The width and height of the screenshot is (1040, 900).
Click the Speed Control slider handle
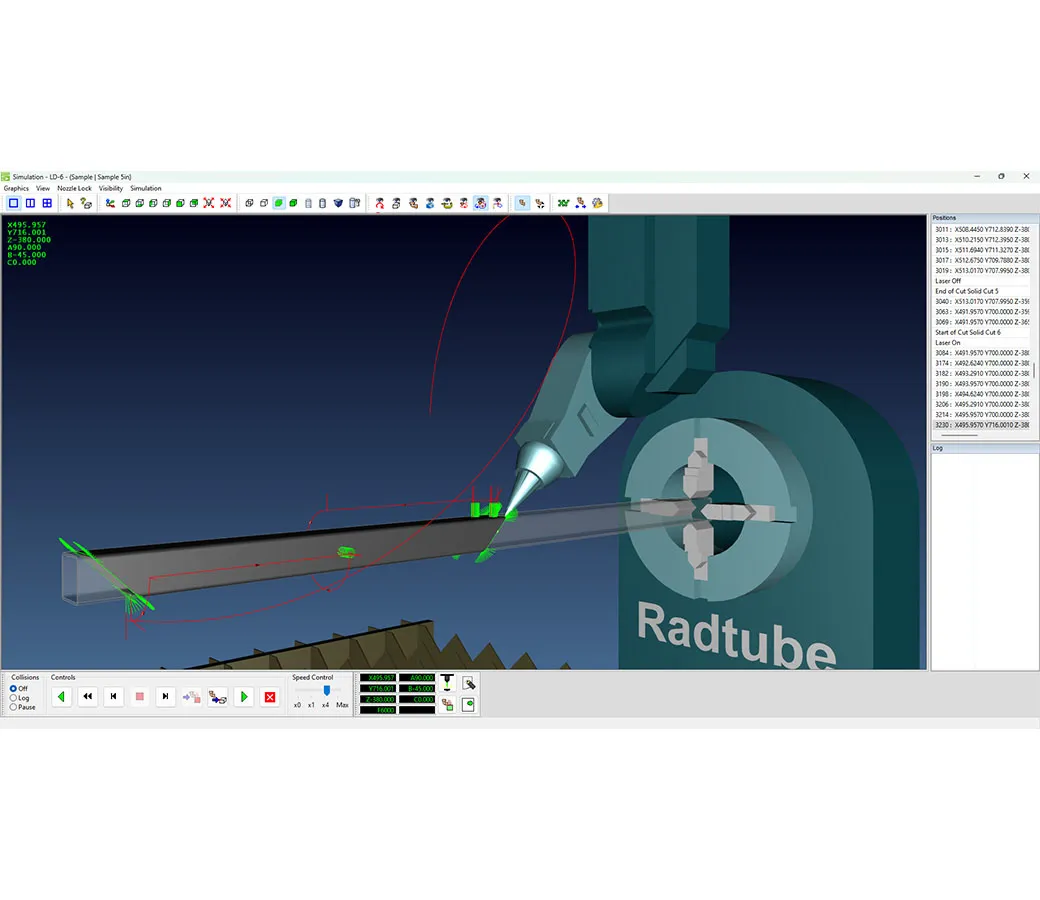326,690
